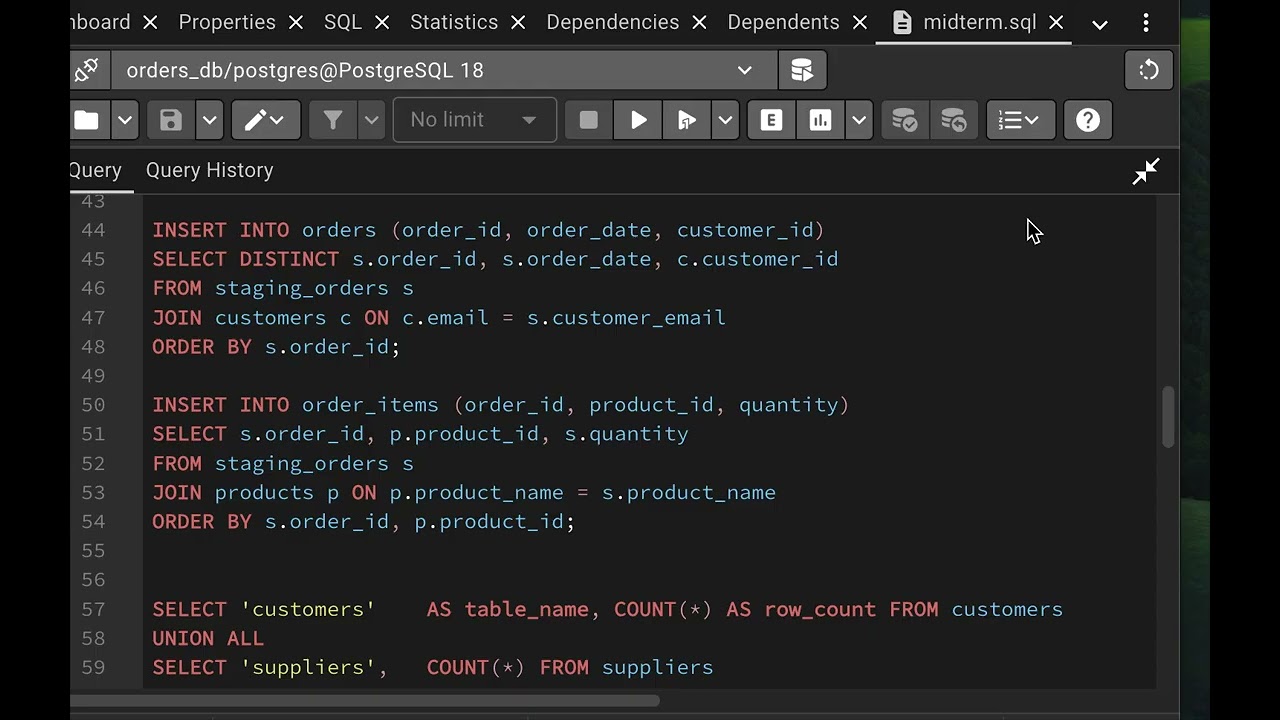Expand the Save File dropdown arrow
Screen dimensions: 1280x720
209,120
